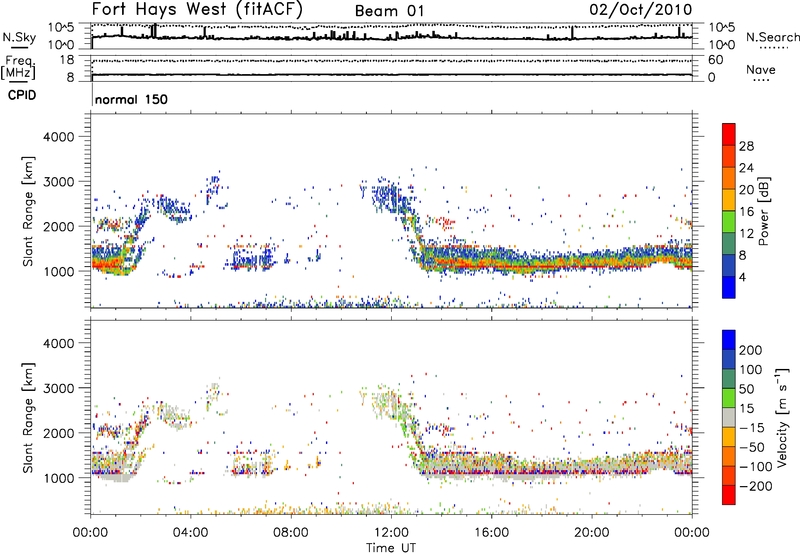Click '3000' on power panel range axis
Screen dimensions: 800x554
click(58, 182)
